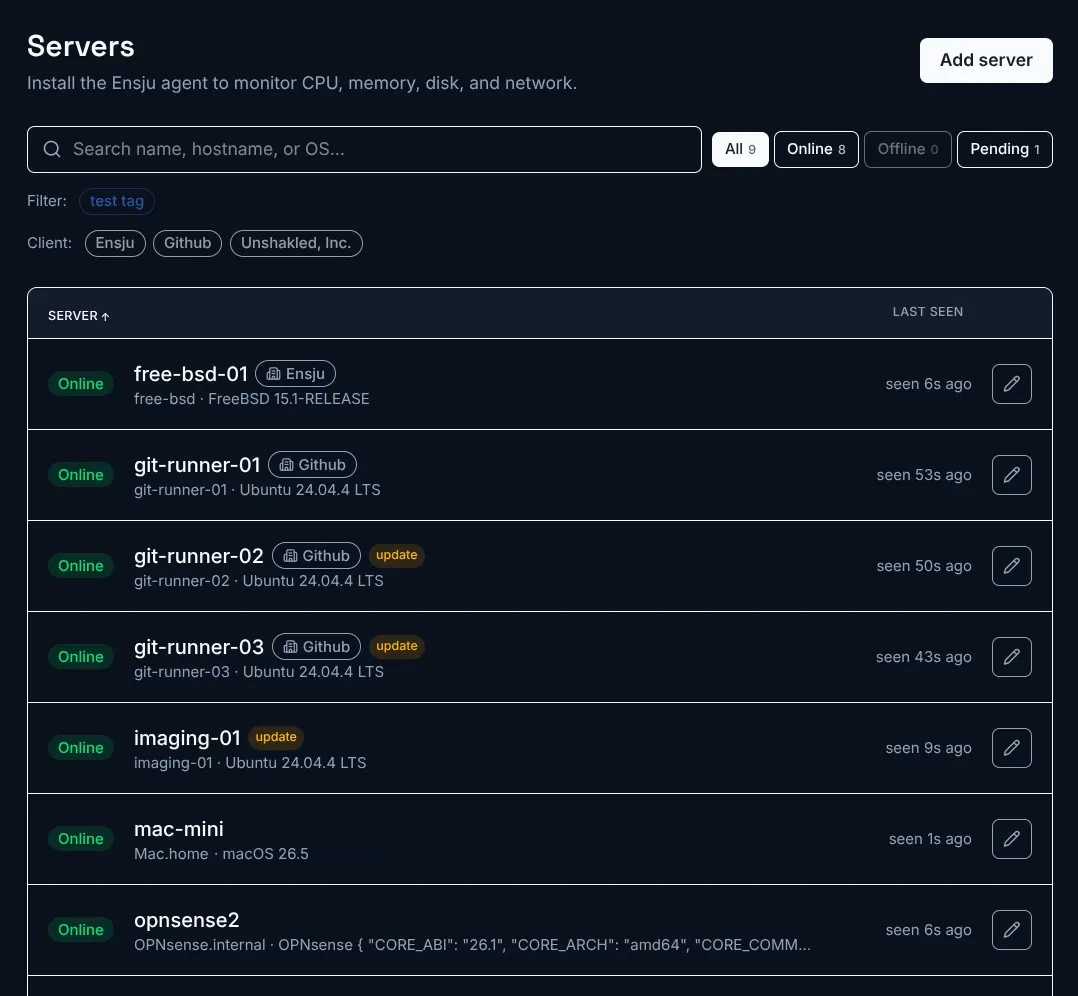
Task: Open mac-mini server name
Action: [x=179, y=829]
